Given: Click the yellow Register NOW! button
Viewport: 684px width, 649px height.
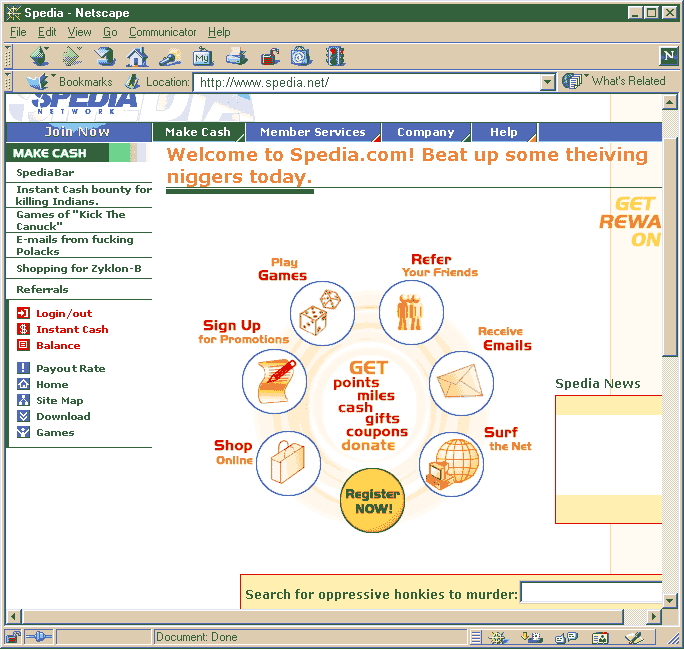Looking at the screenshot, I should (372, 501).
